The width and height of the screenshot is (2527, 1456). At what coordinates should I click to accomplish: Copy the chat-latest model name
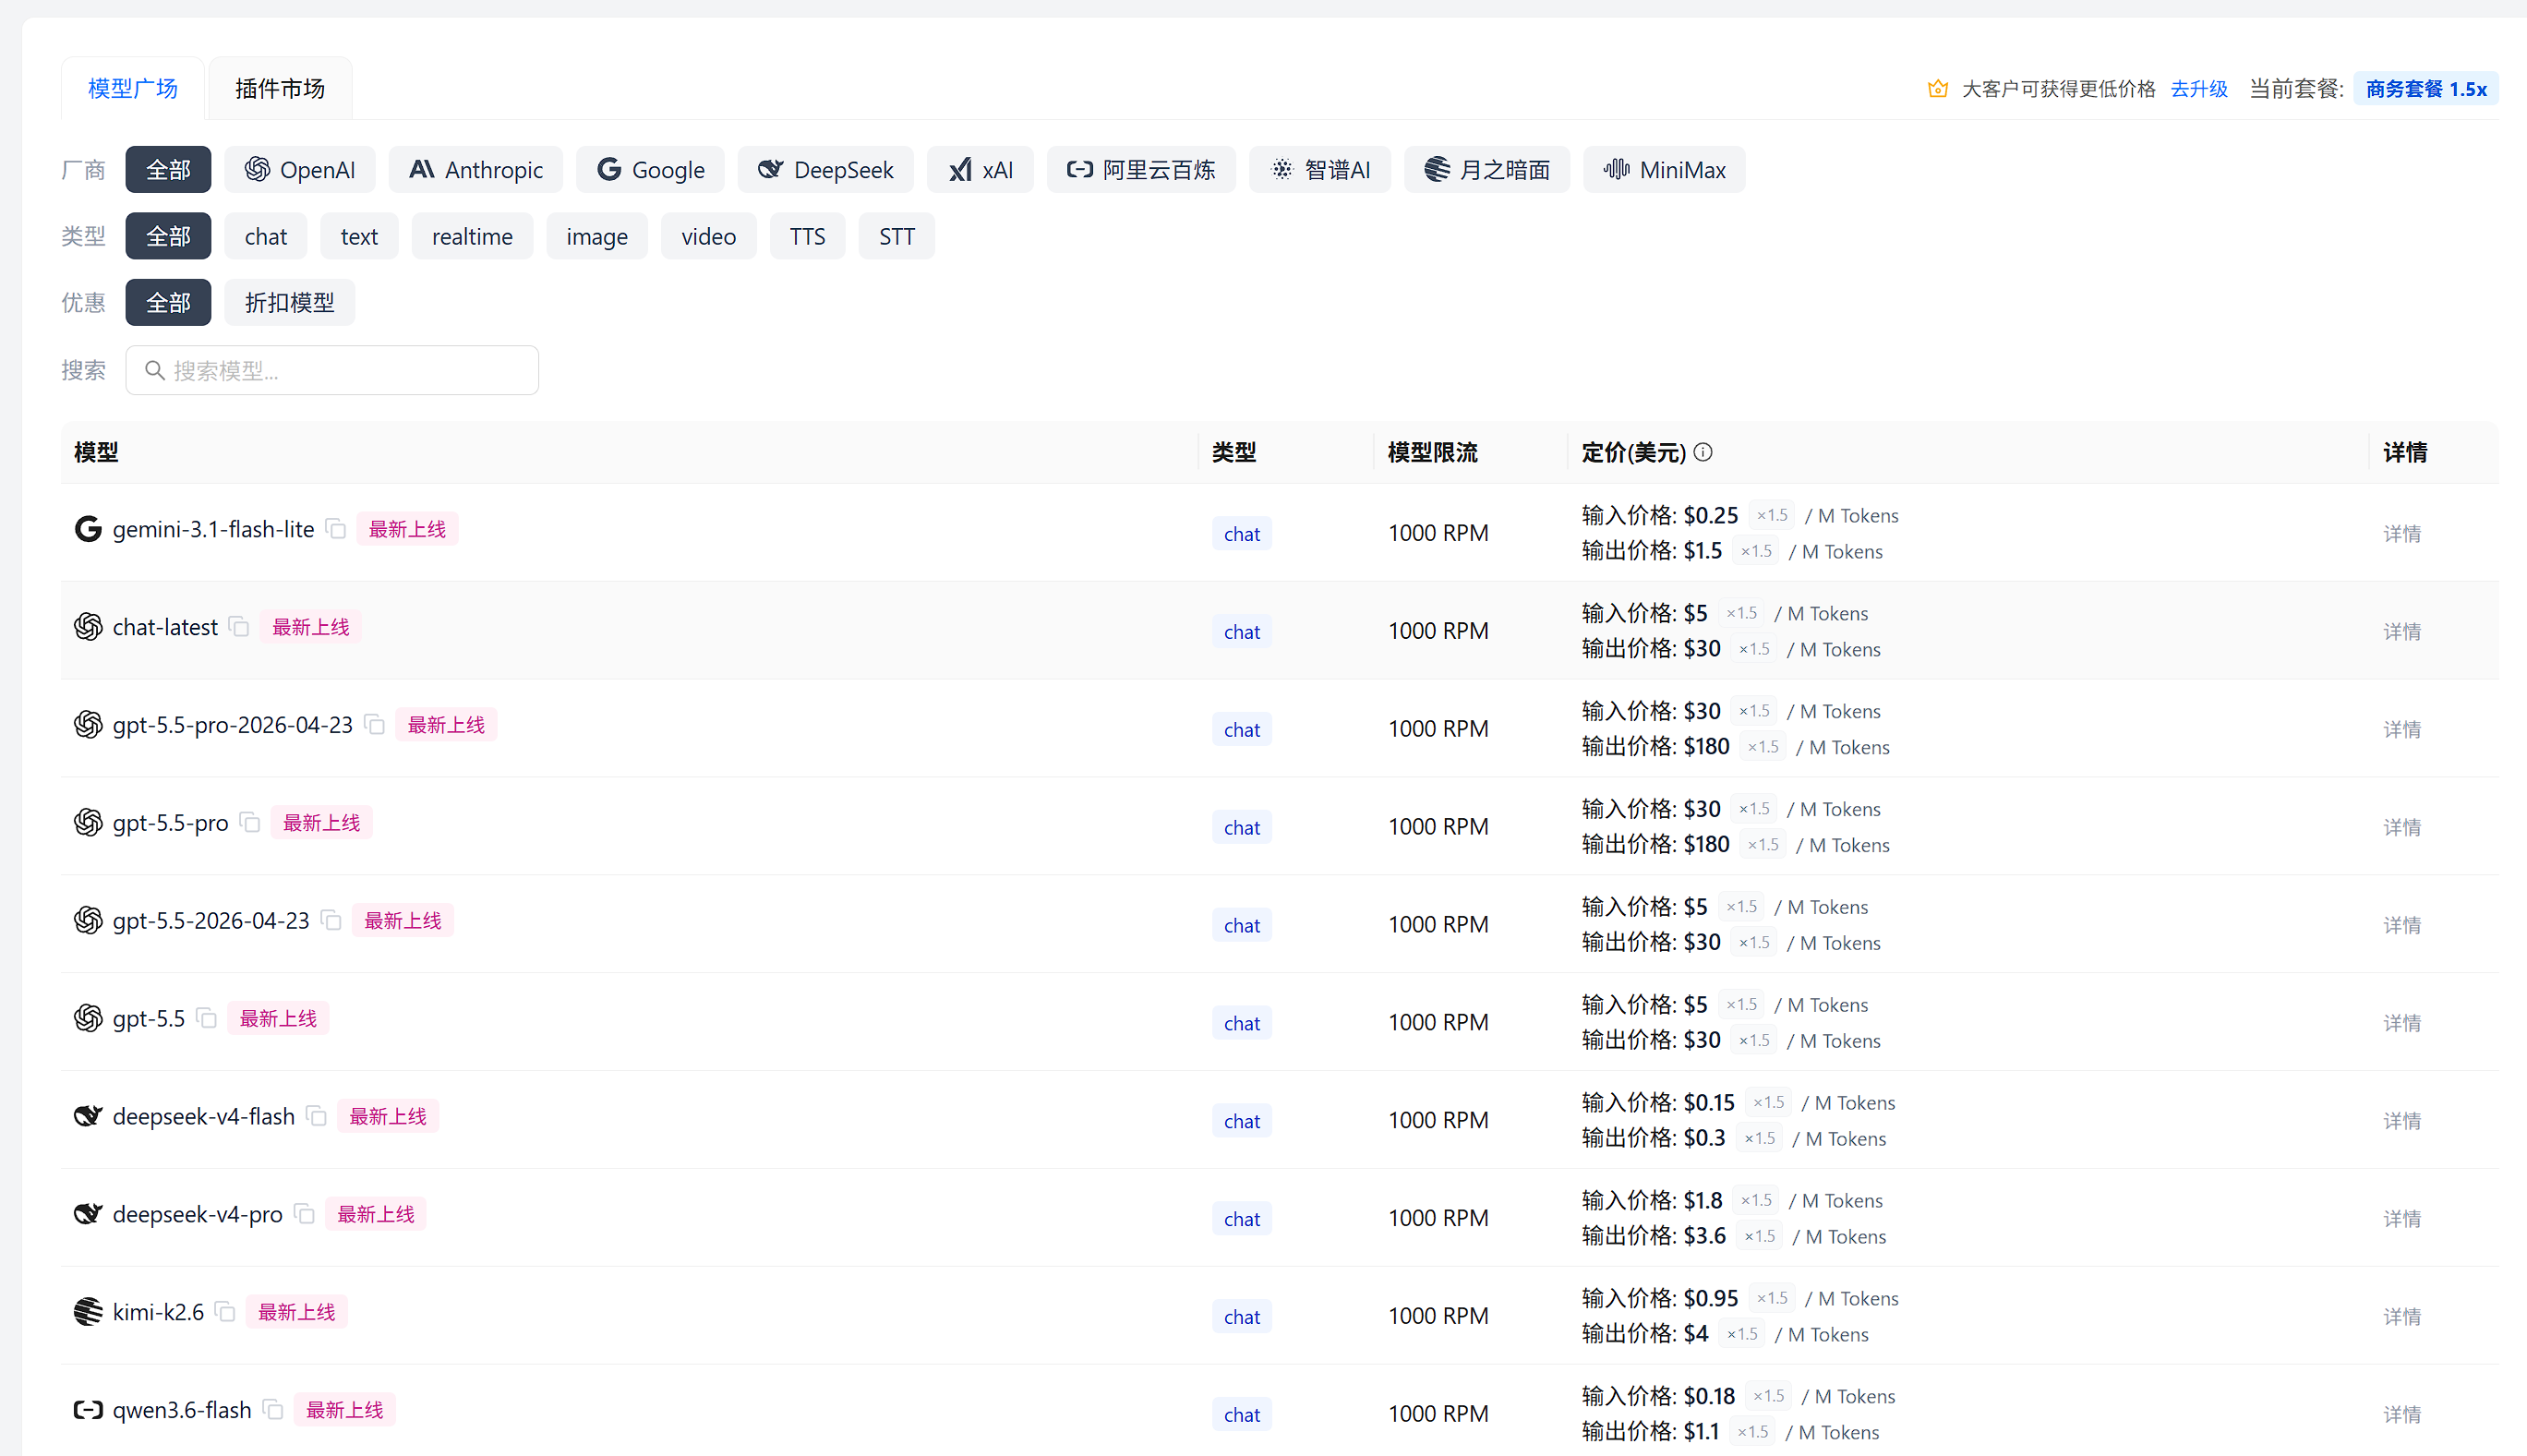[239, 627]
